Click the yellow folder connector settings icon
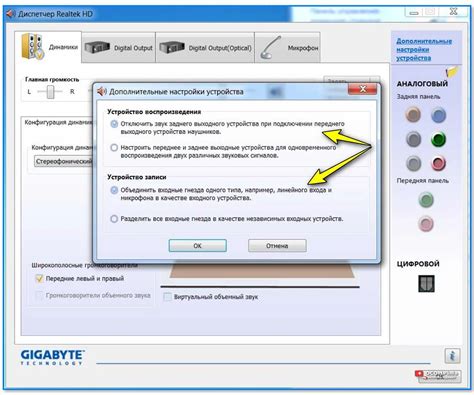Viewport: 474px width, 395px height. pyautogui.click(x=452, y=71)
